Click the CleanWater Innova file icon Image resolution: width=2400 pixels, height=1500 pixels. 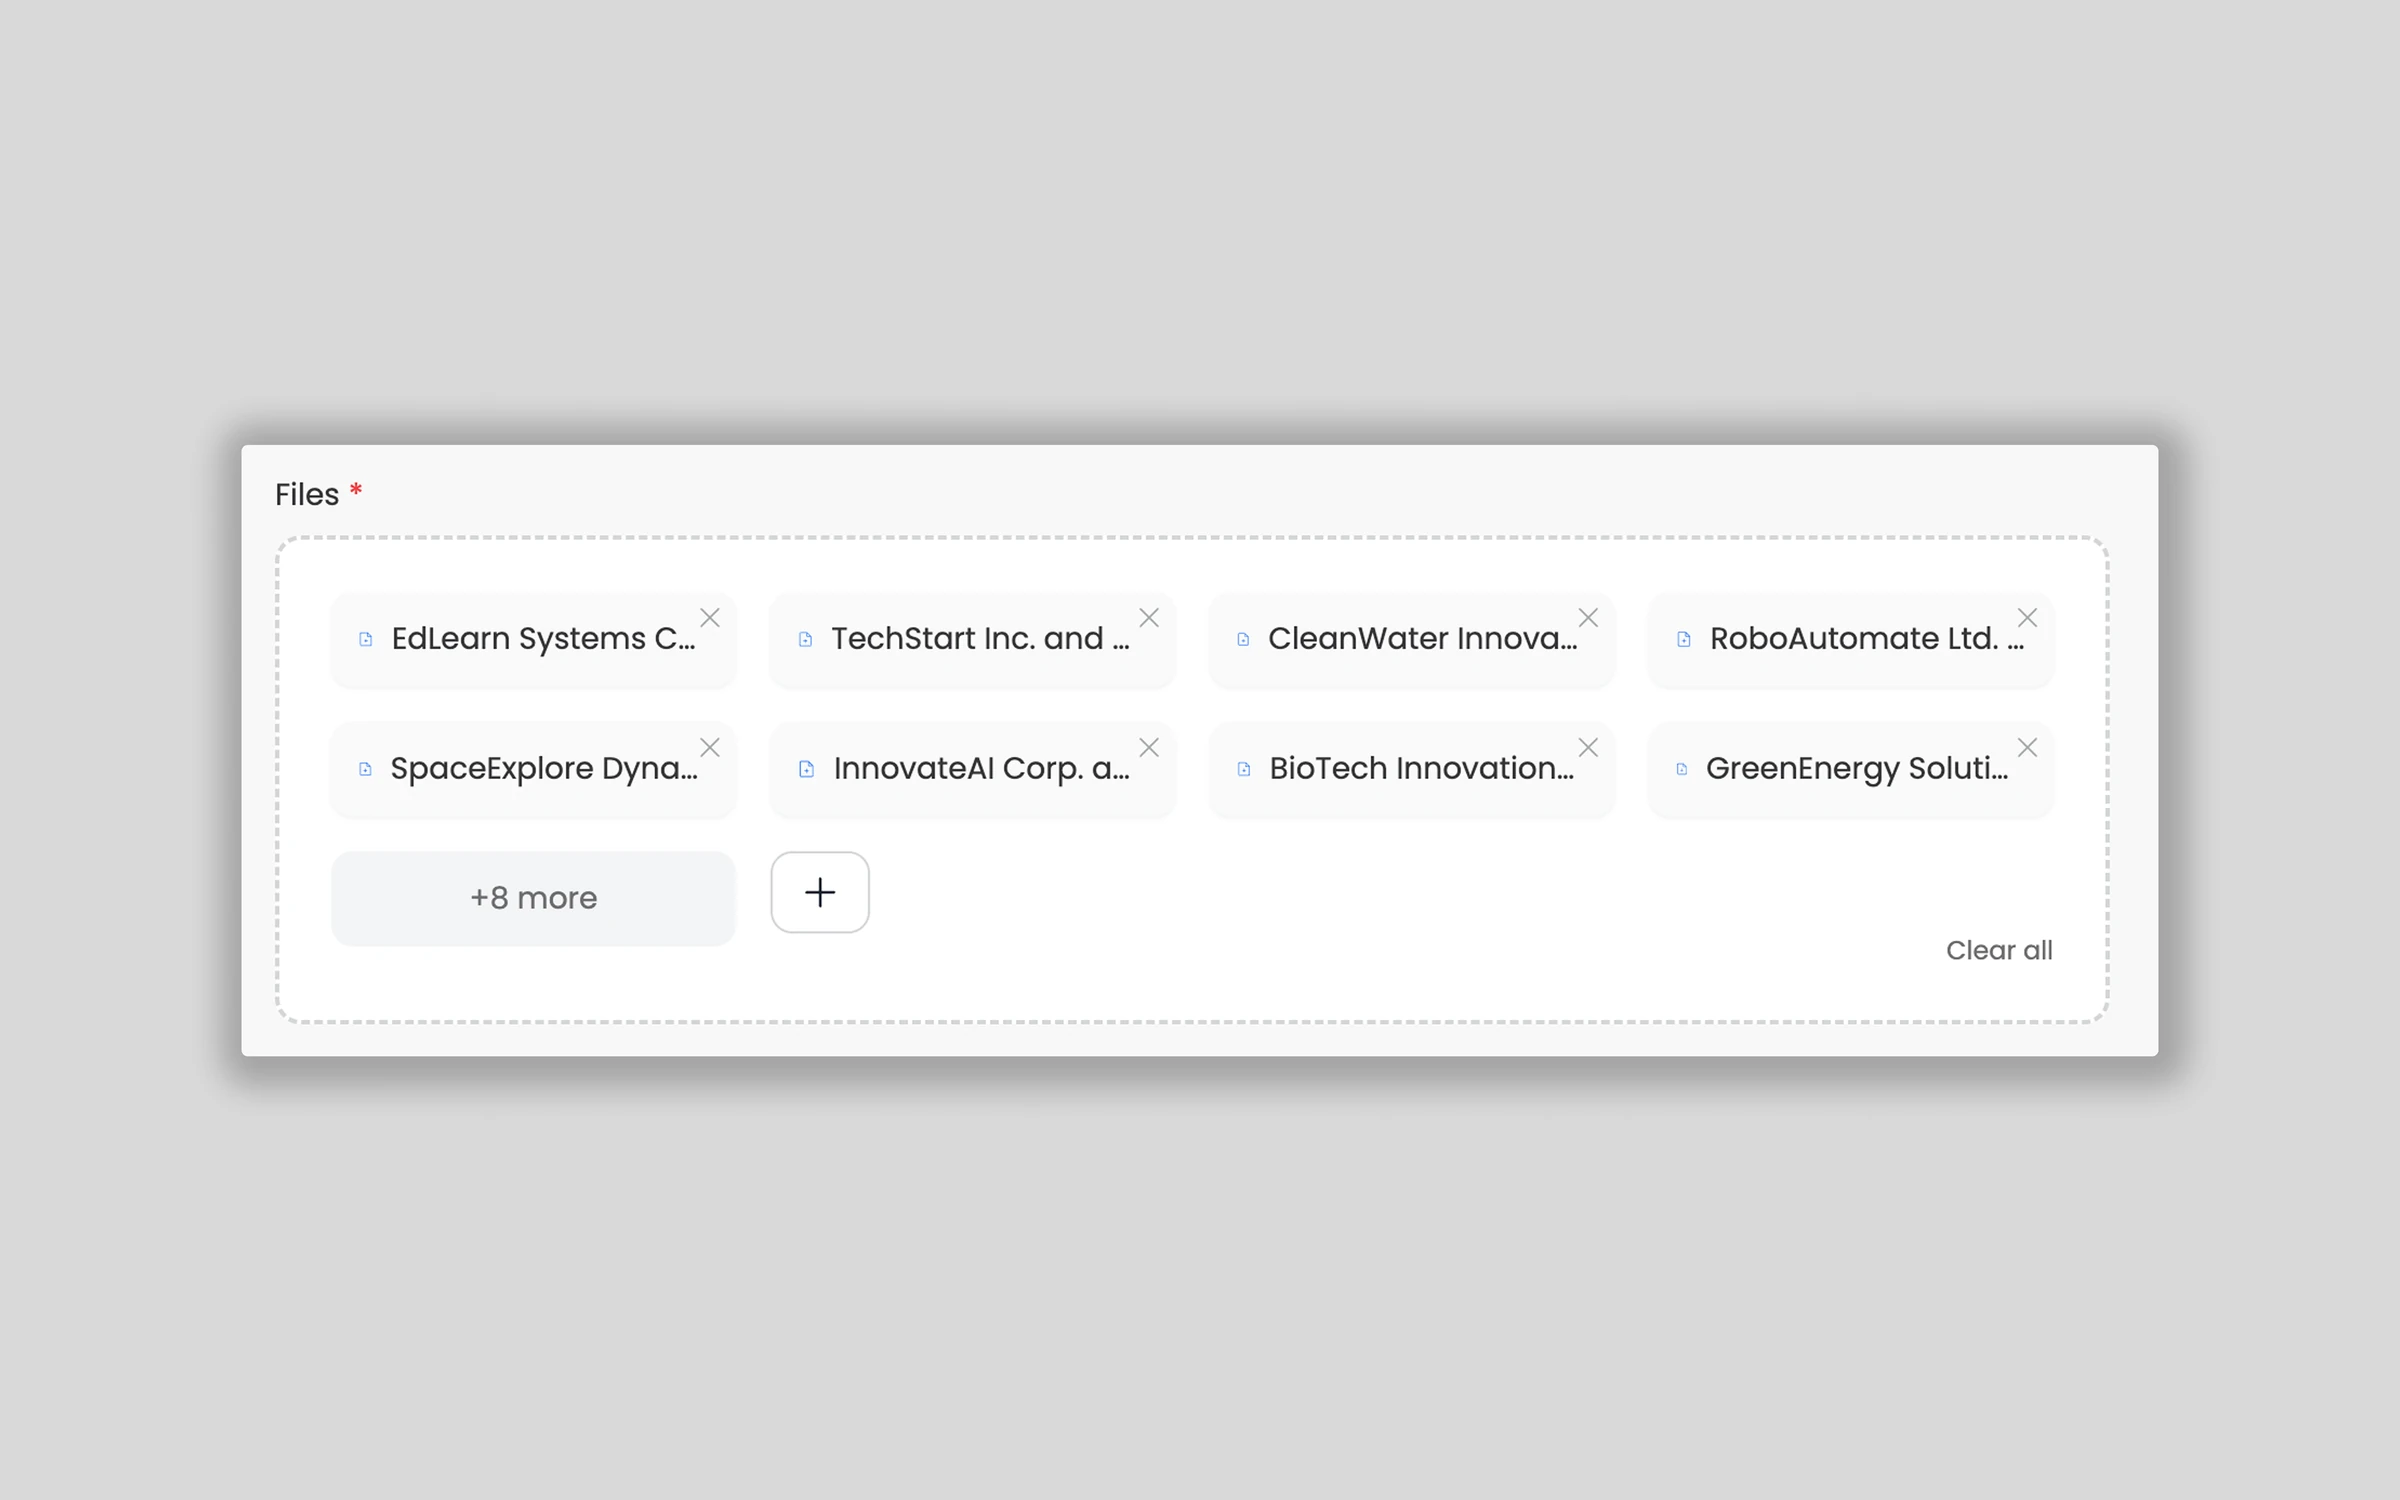[1243, 640]
